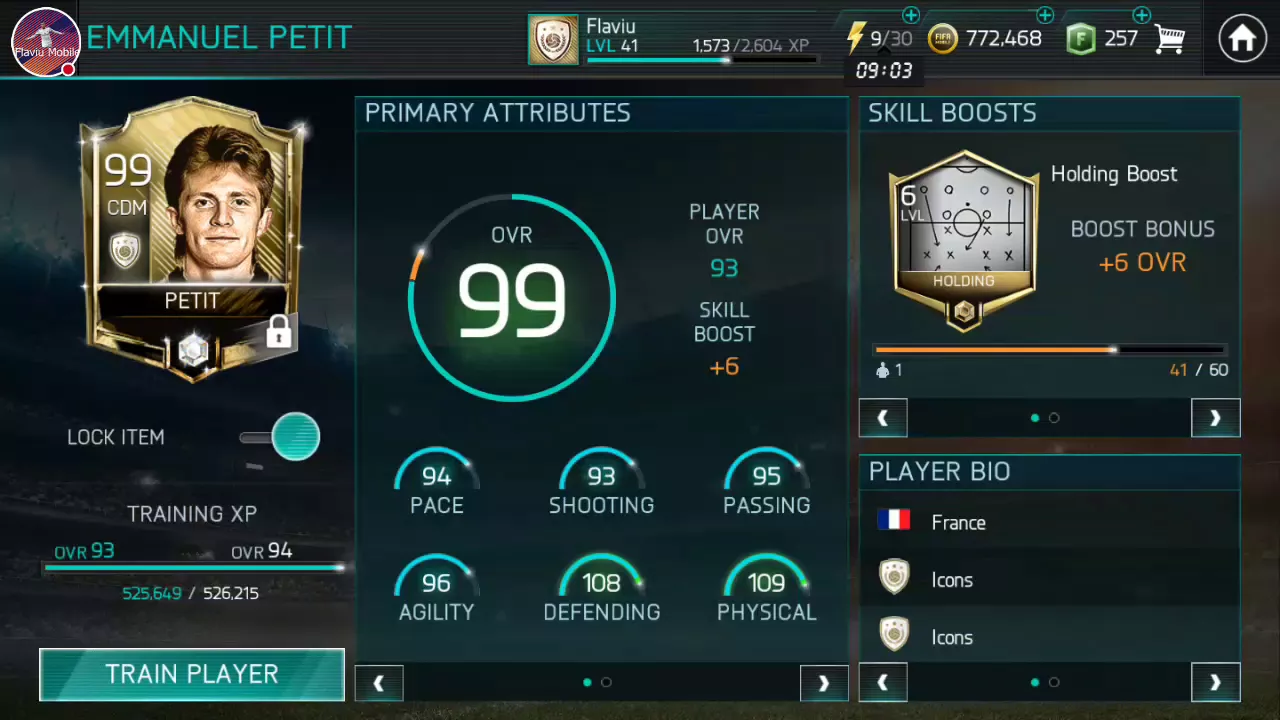
Task: Toggle the Lock Item switch
Action: 281,437
